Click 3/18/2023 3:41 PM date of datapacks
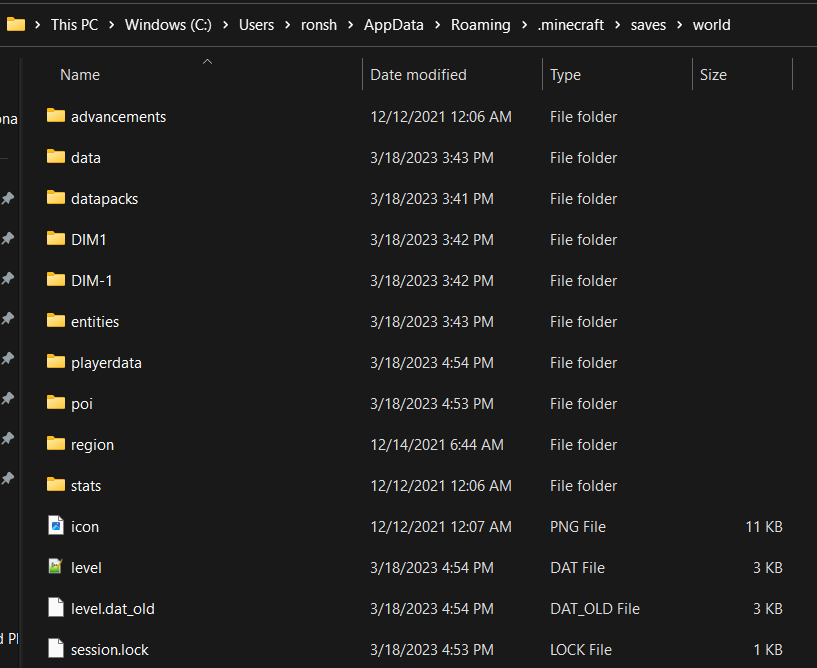817x668 pixels. click(431, 199)
